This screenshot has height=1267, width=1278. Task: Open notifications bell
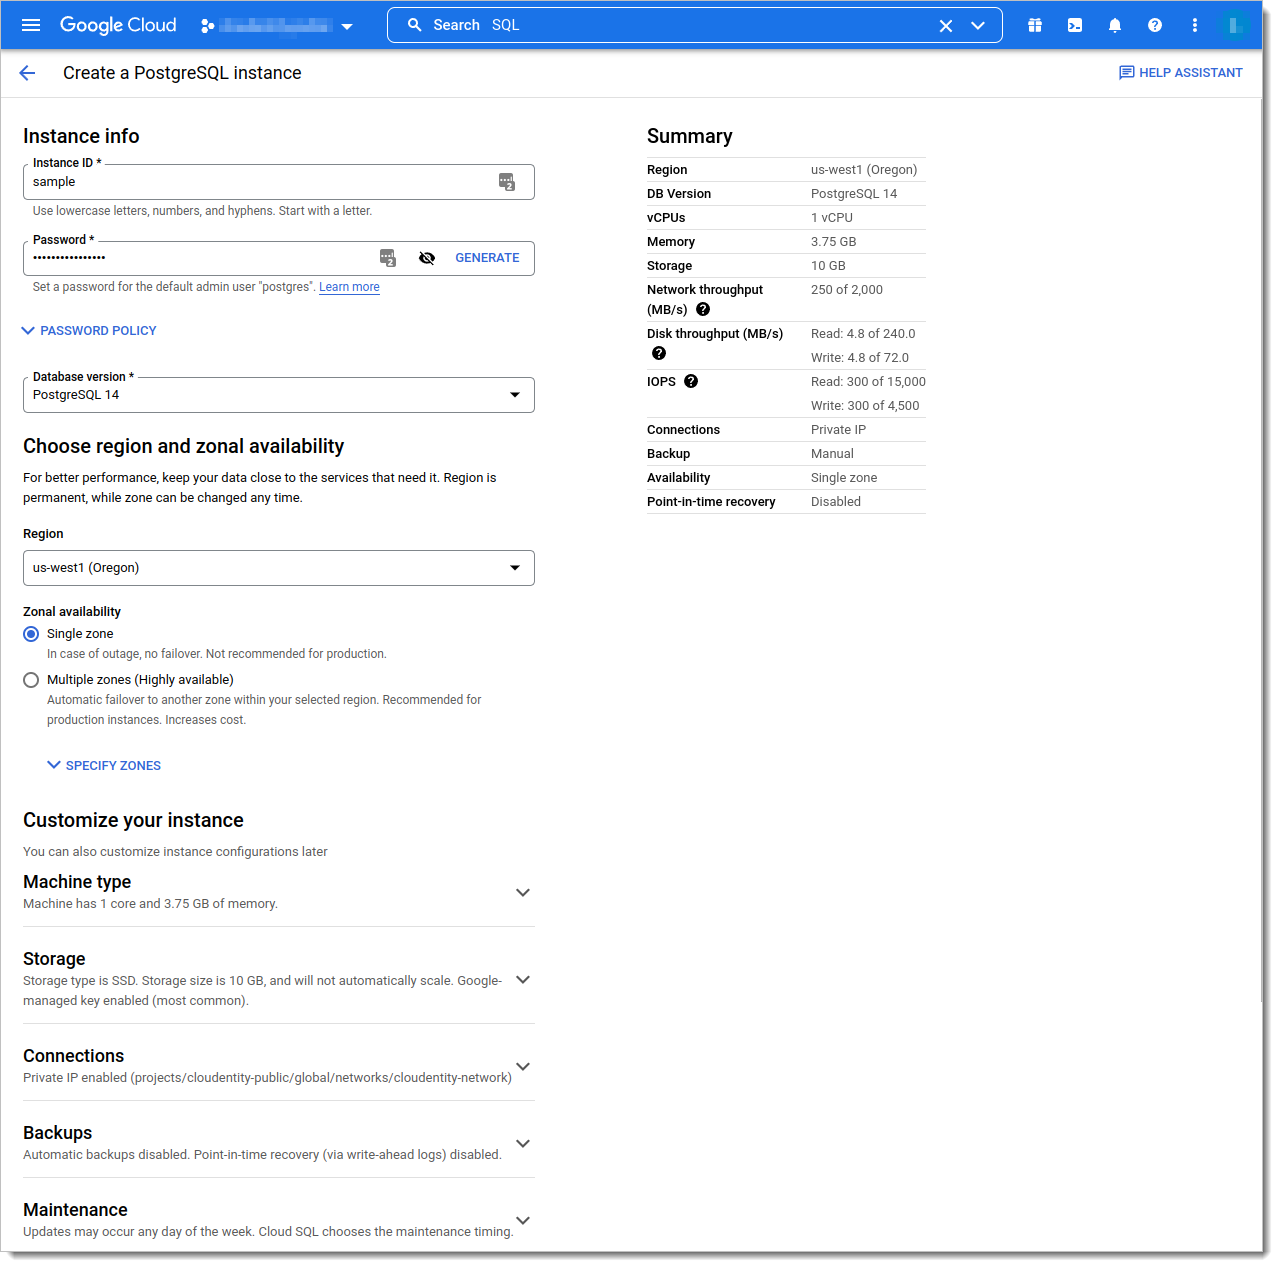click(1115, 25)
